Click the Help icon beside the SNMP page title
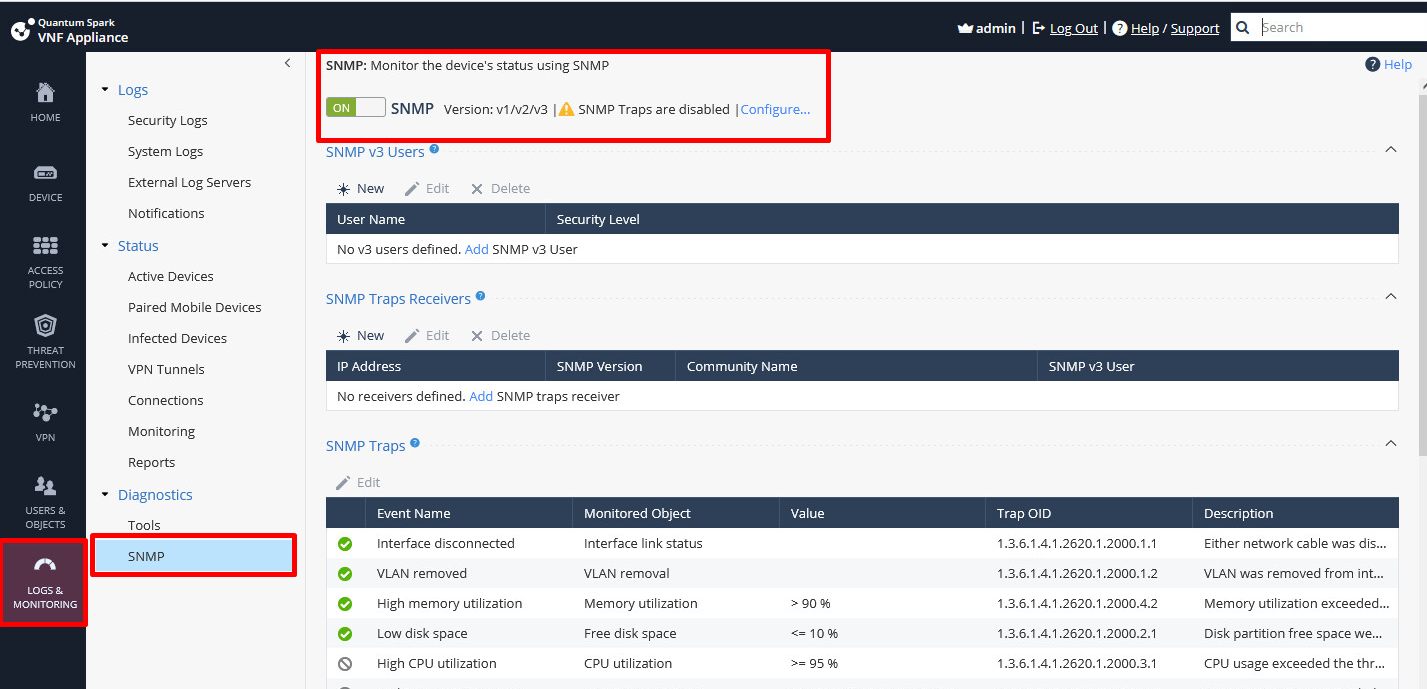 [1372, 64]
